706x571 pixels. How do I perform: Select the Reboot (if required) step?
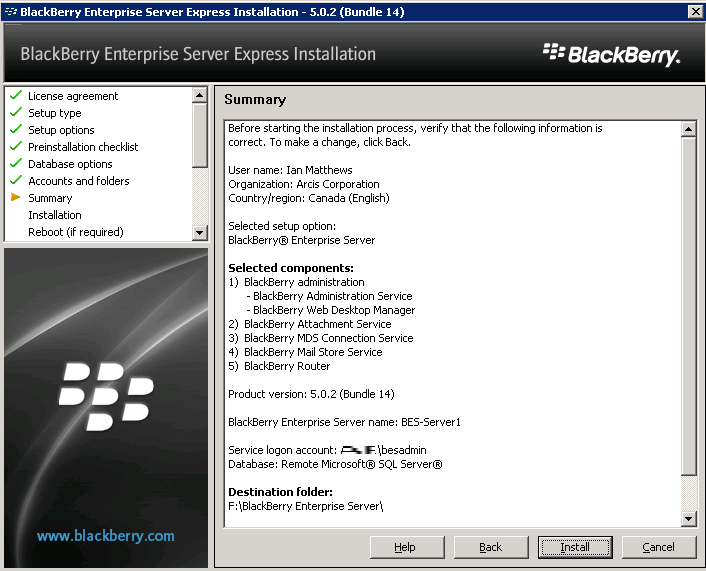(x=76, y=232)
